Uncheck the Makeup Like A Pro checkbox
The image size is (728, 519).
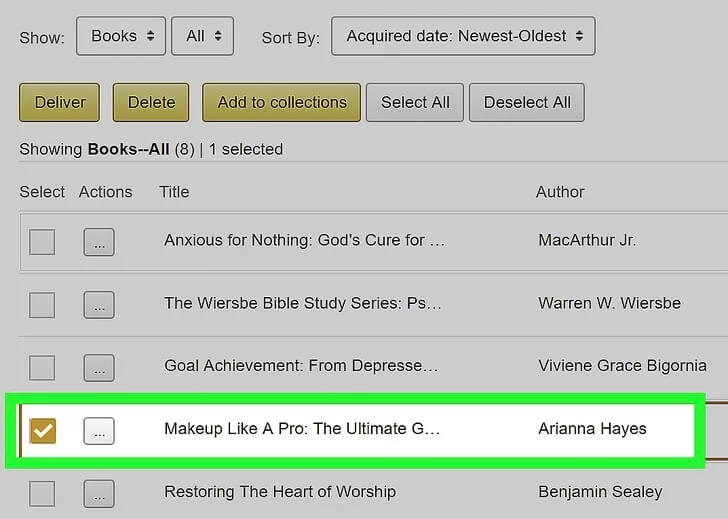[42, 431]
